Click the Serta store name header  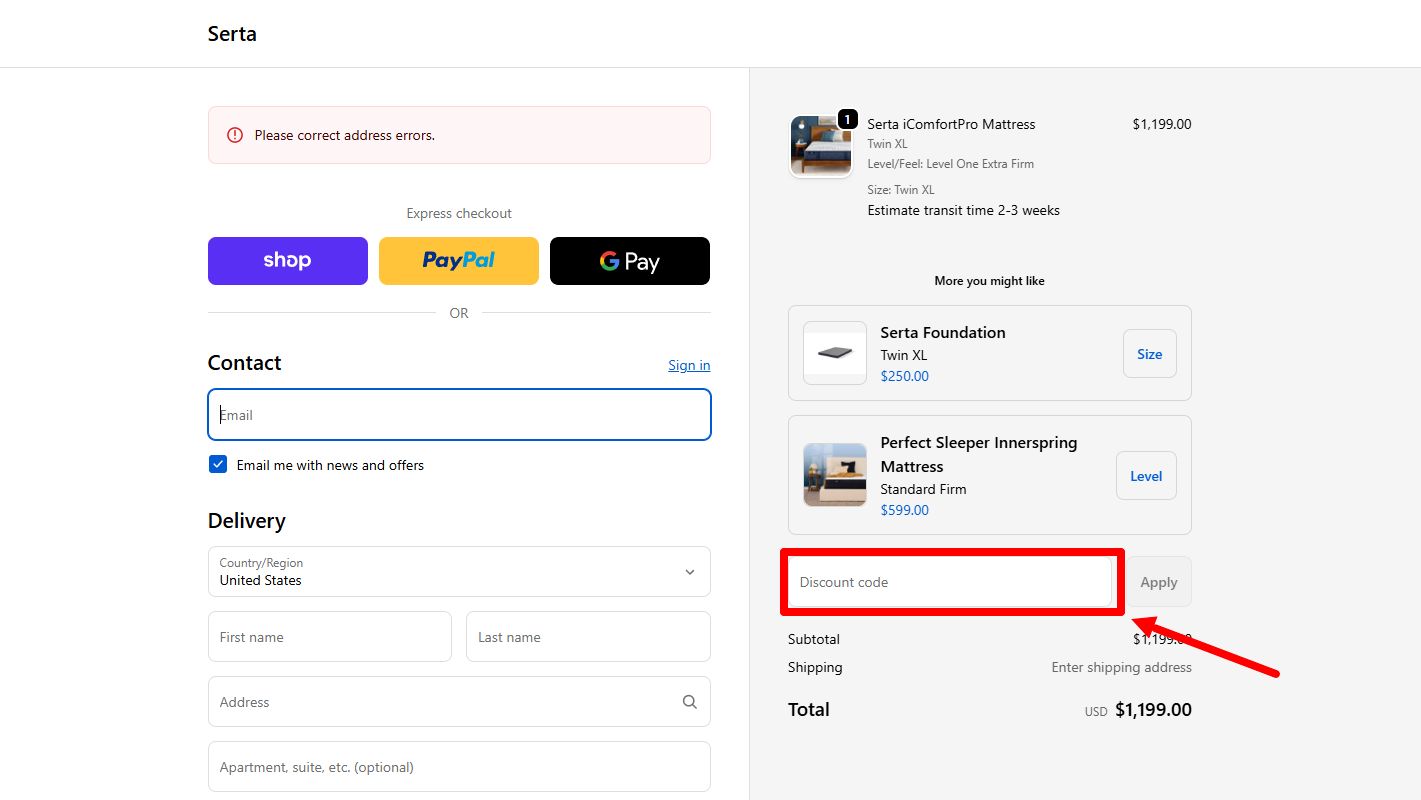tap(232, 34)
